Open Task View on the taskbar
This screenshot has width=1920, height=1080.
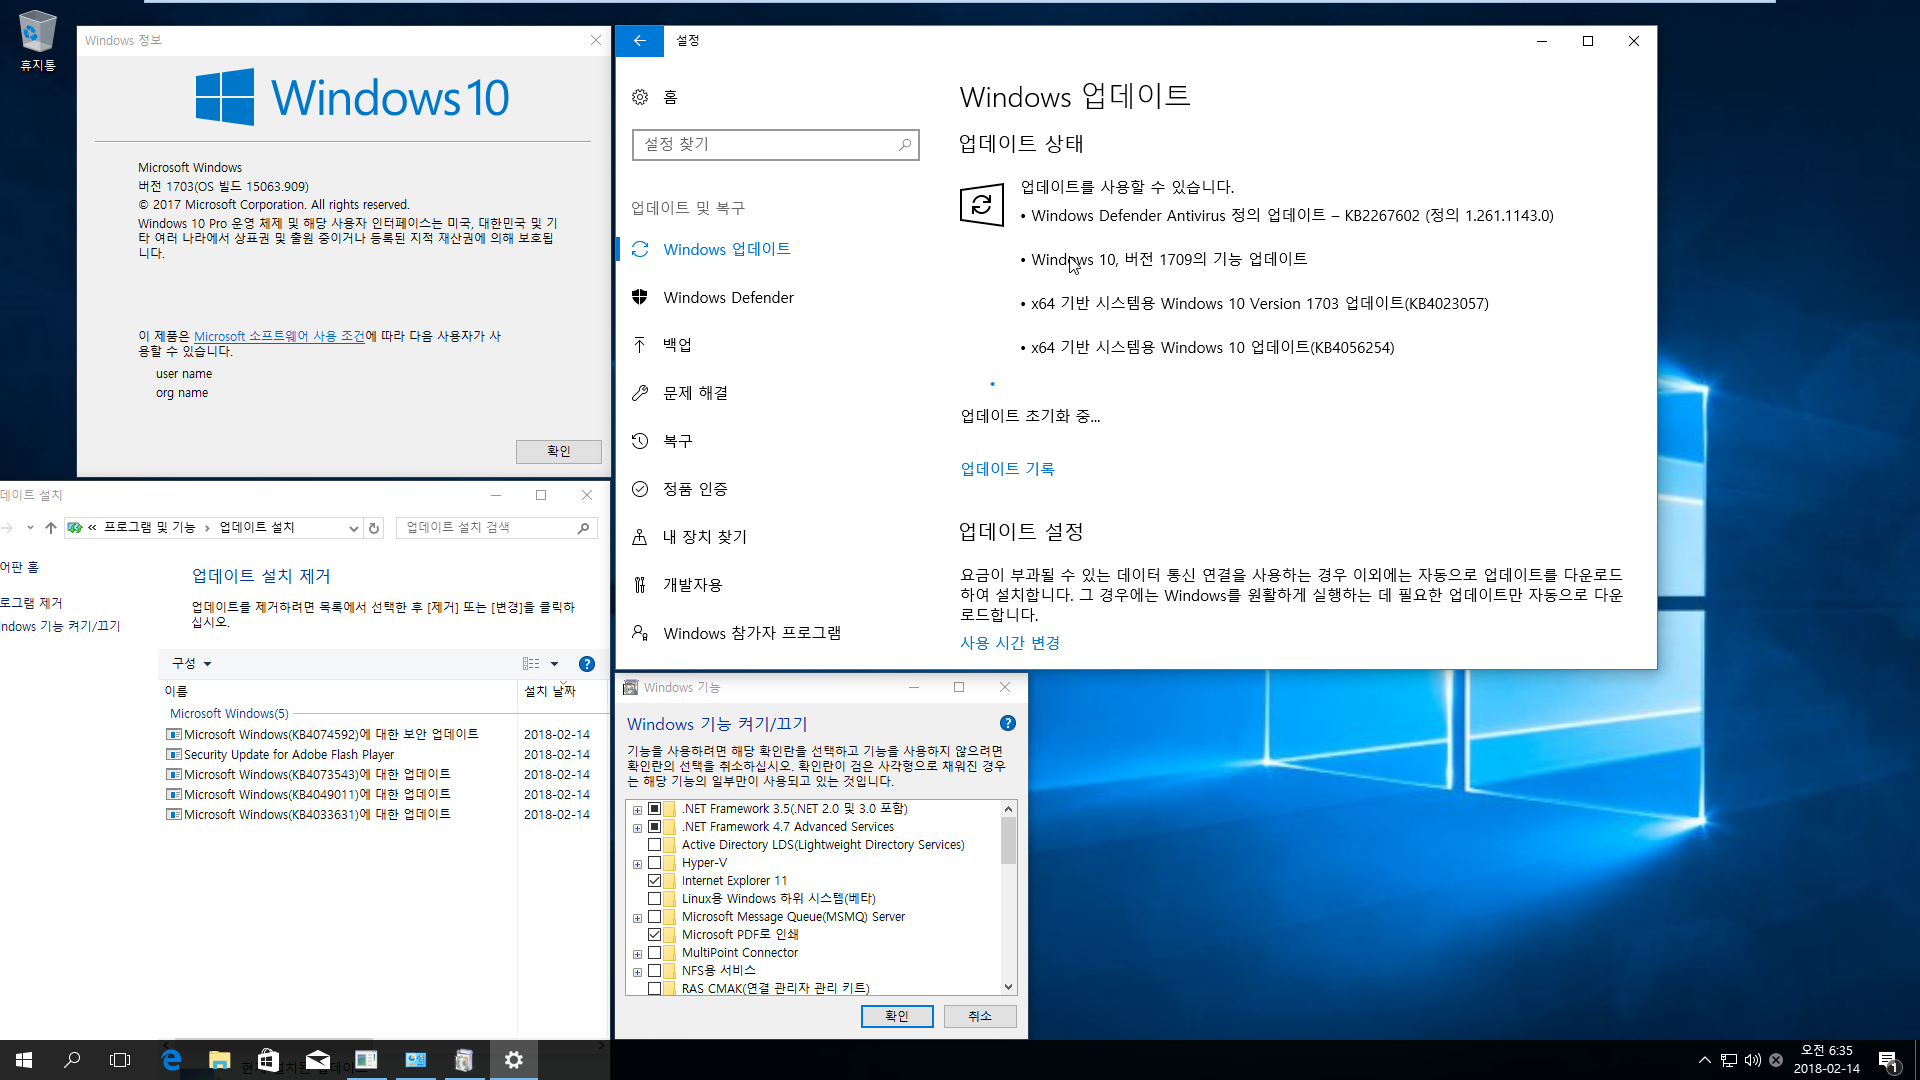coord(120,1060)
